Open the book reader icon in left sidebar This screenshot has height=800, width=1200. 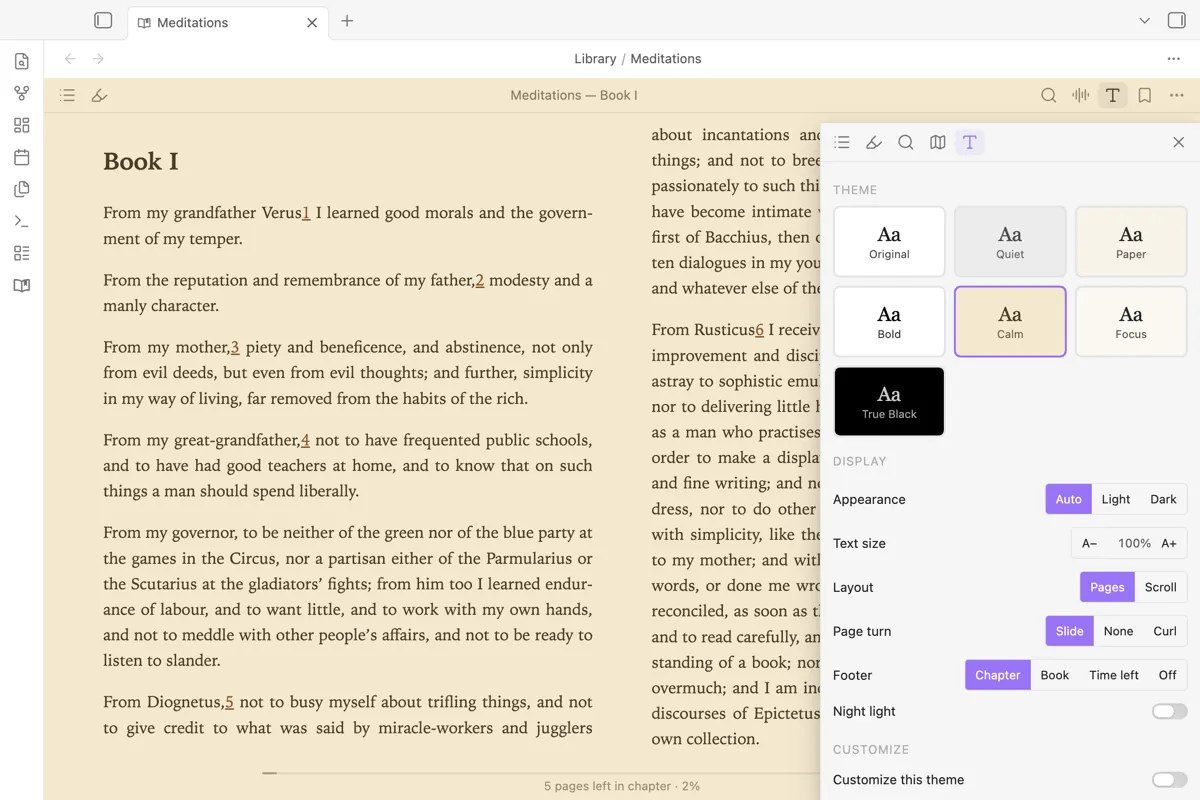pyautogui.click(x=22, y=285)
